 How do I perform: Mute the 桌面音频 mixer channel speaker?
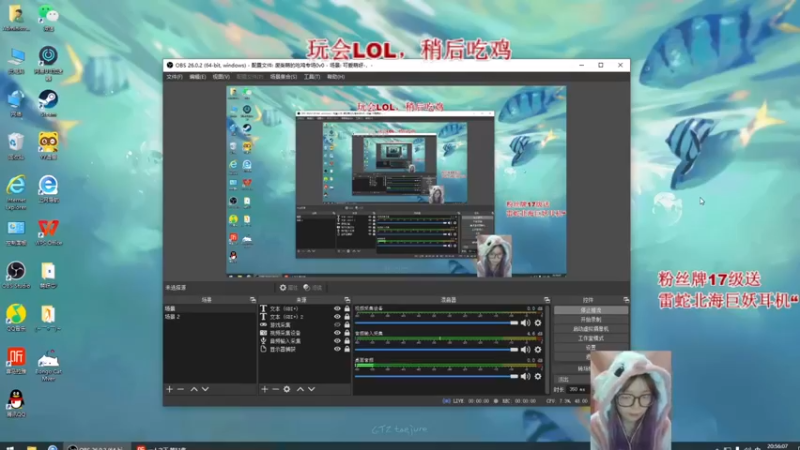[x=526, y=377]
